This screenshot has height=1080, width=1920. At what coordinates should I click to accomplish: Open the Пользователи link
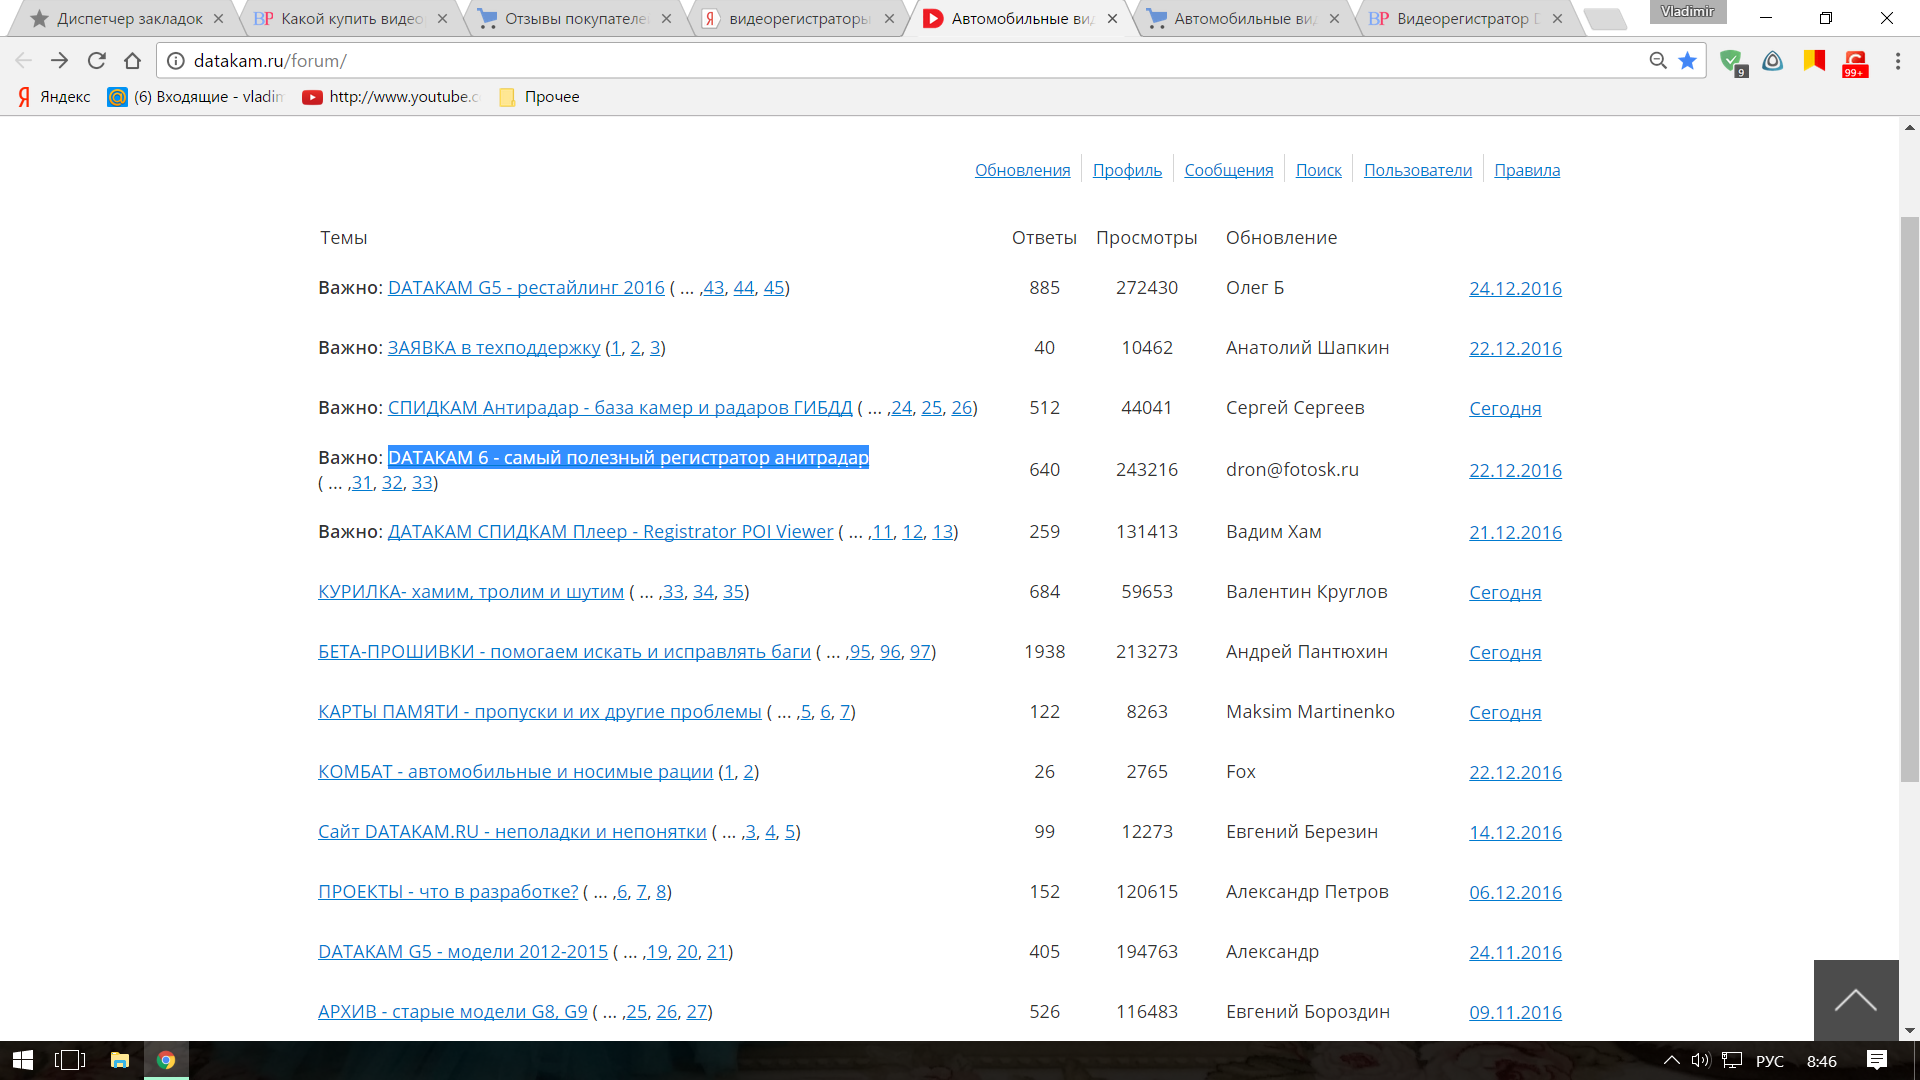tap(1417, 170)
